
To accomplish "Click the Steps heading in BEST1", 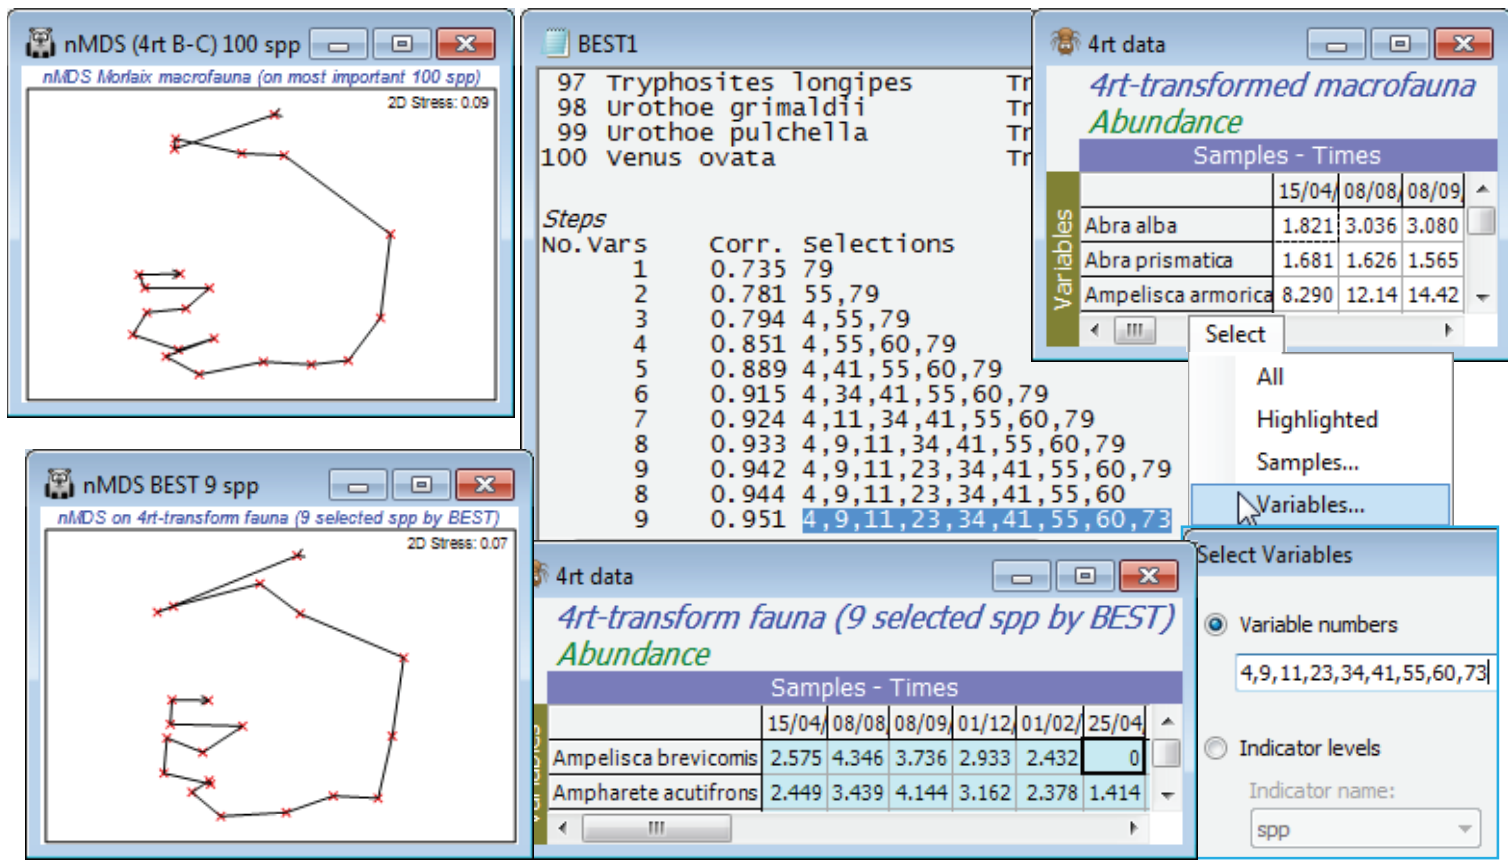I will 574,218.
